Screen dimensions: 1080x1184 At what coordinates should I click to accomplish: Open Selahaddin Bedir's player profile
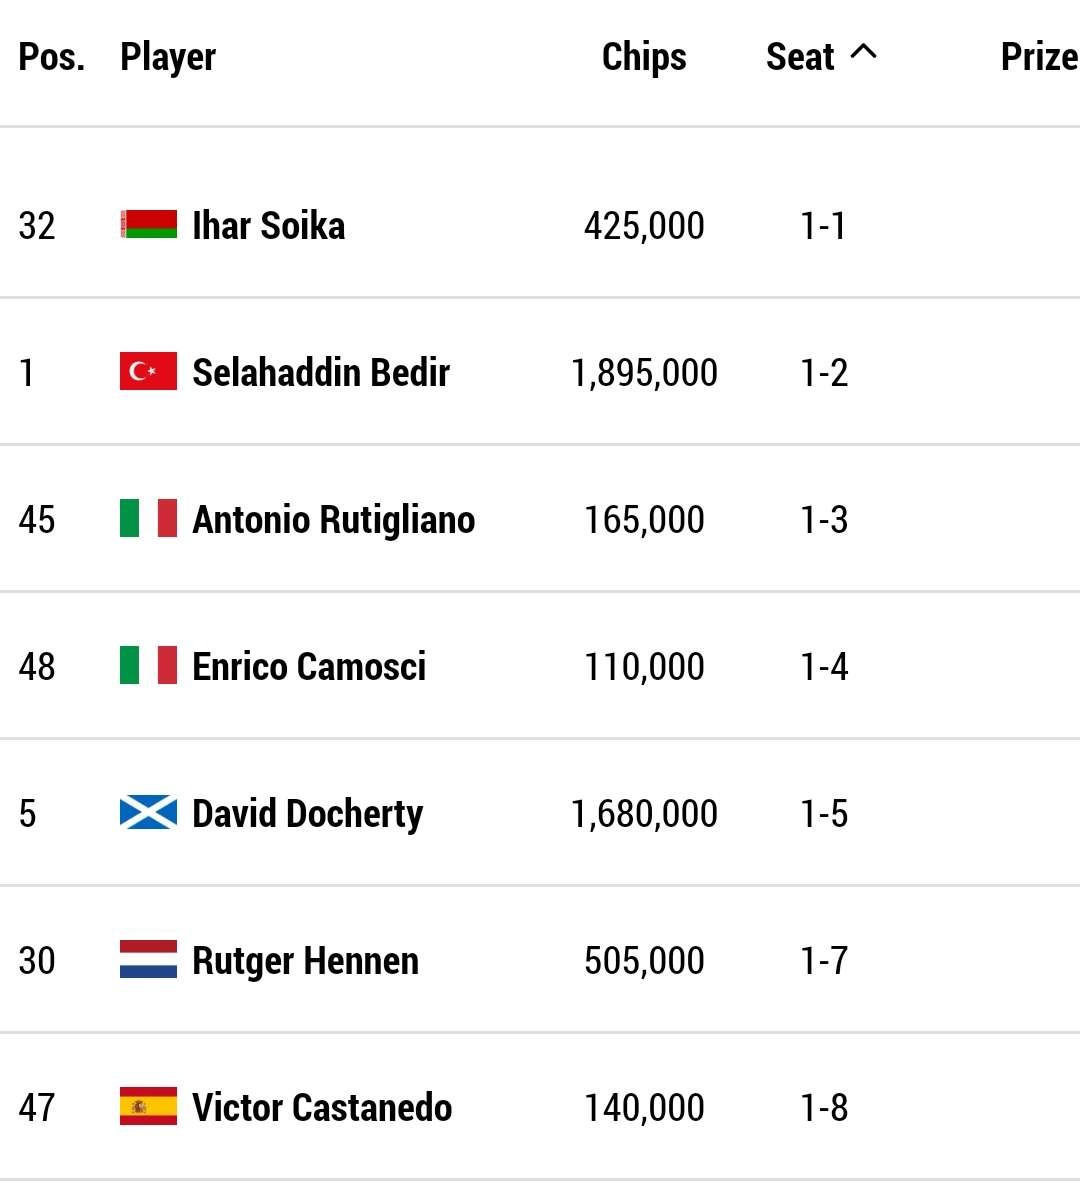(321, 372)
